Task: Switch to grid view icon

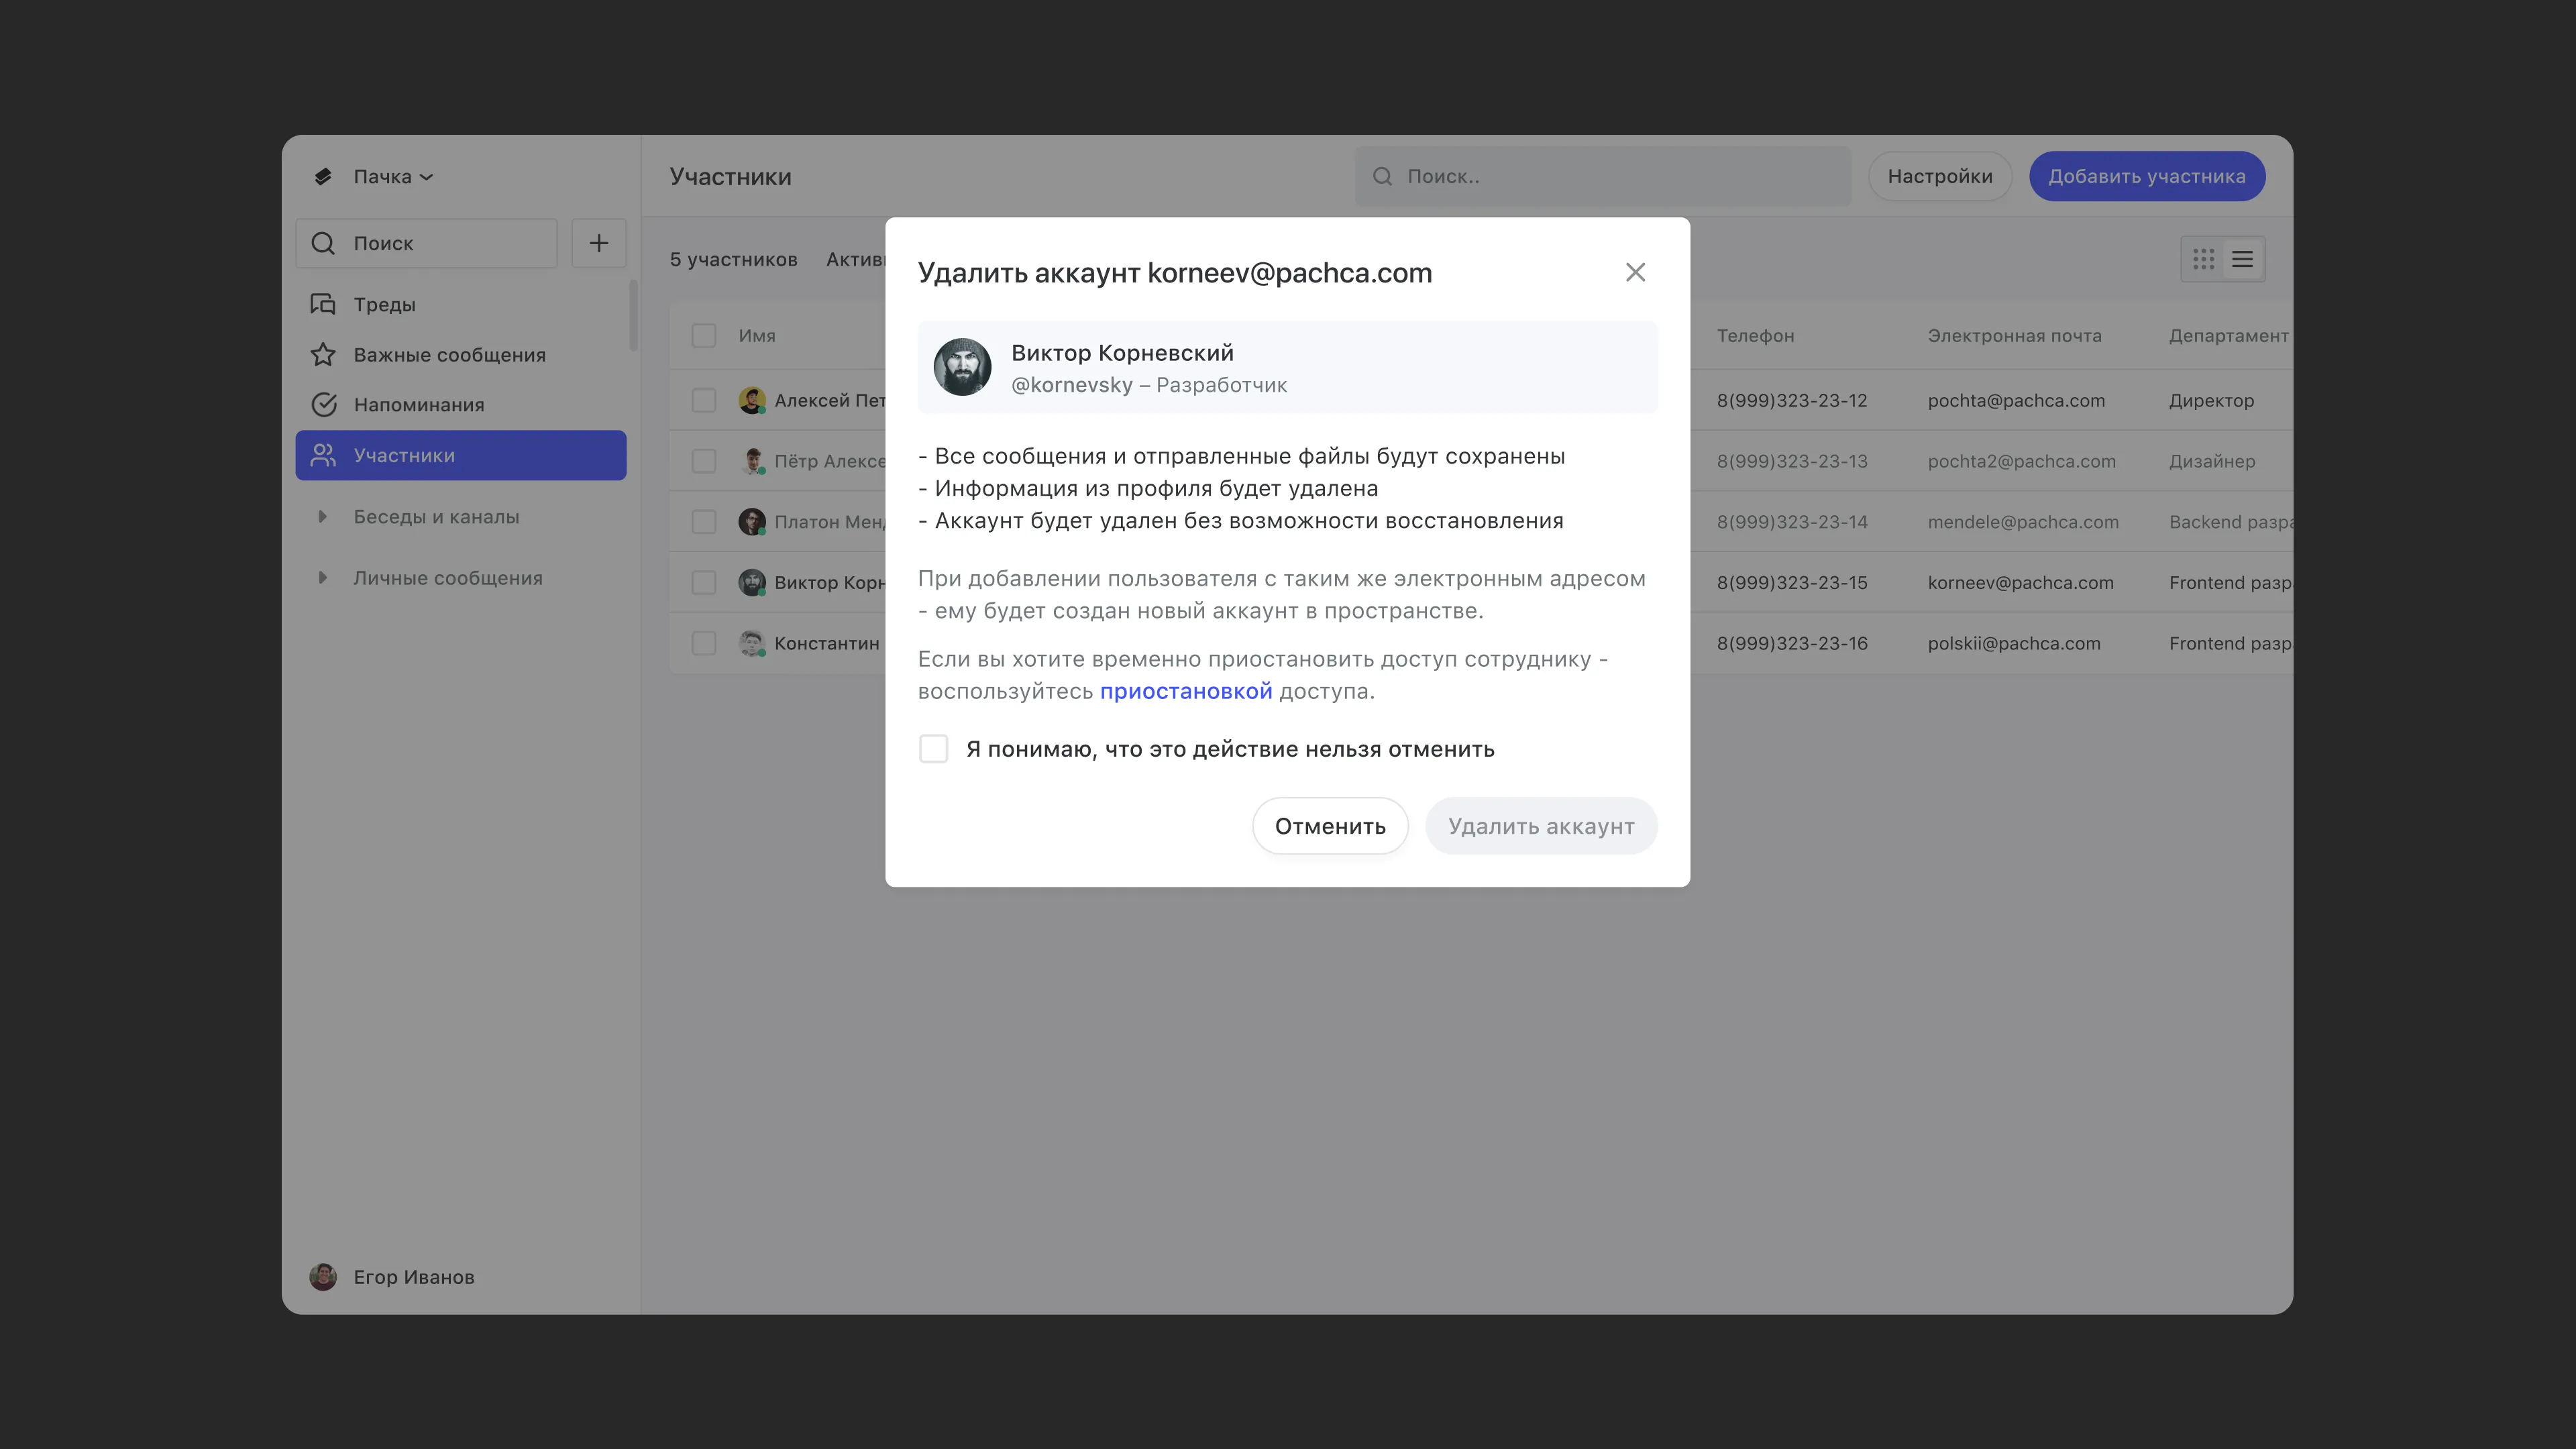Action: [x=2203, y=260]
